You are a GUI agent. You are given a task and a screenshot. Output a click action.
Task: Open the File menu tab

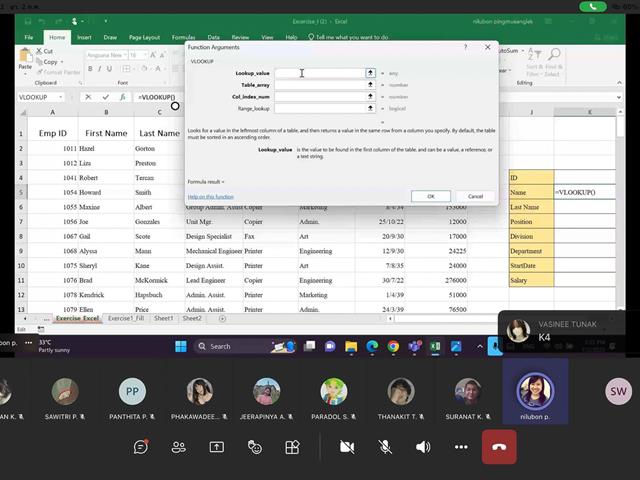click(x=29, y=37)
